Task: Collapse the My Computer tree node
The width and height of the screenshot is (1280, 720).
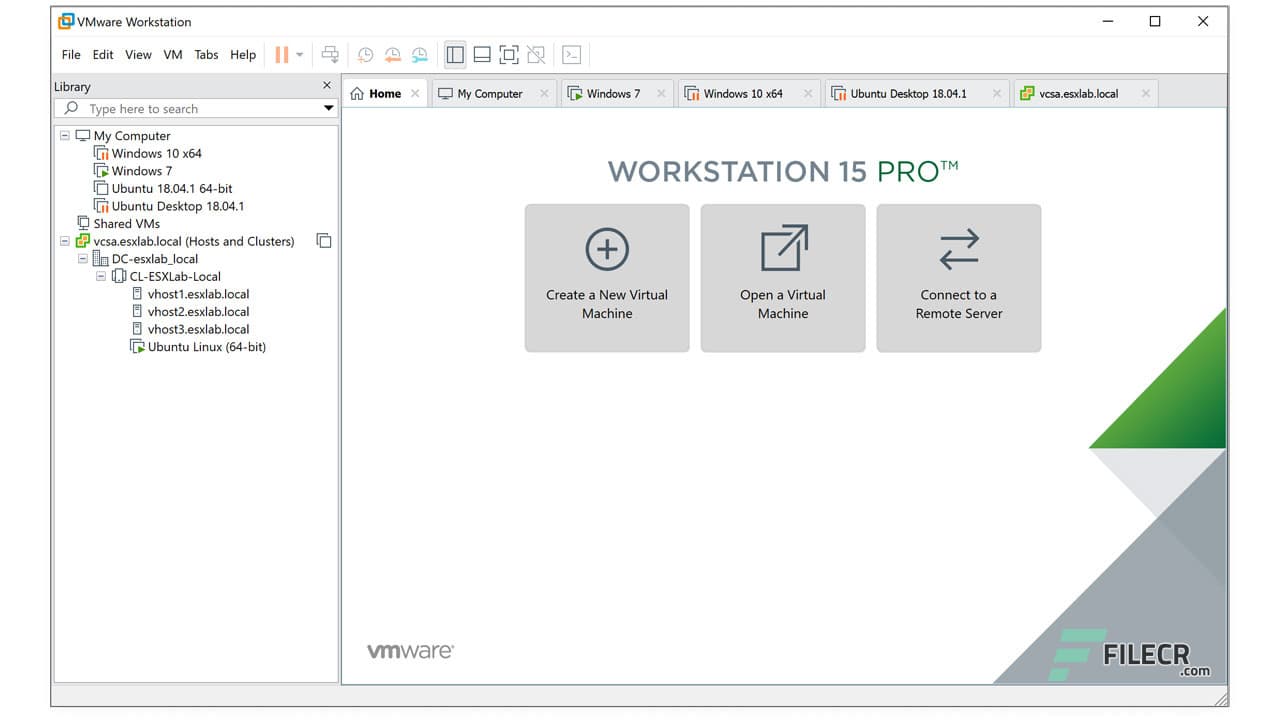Action: click(65, 135)
